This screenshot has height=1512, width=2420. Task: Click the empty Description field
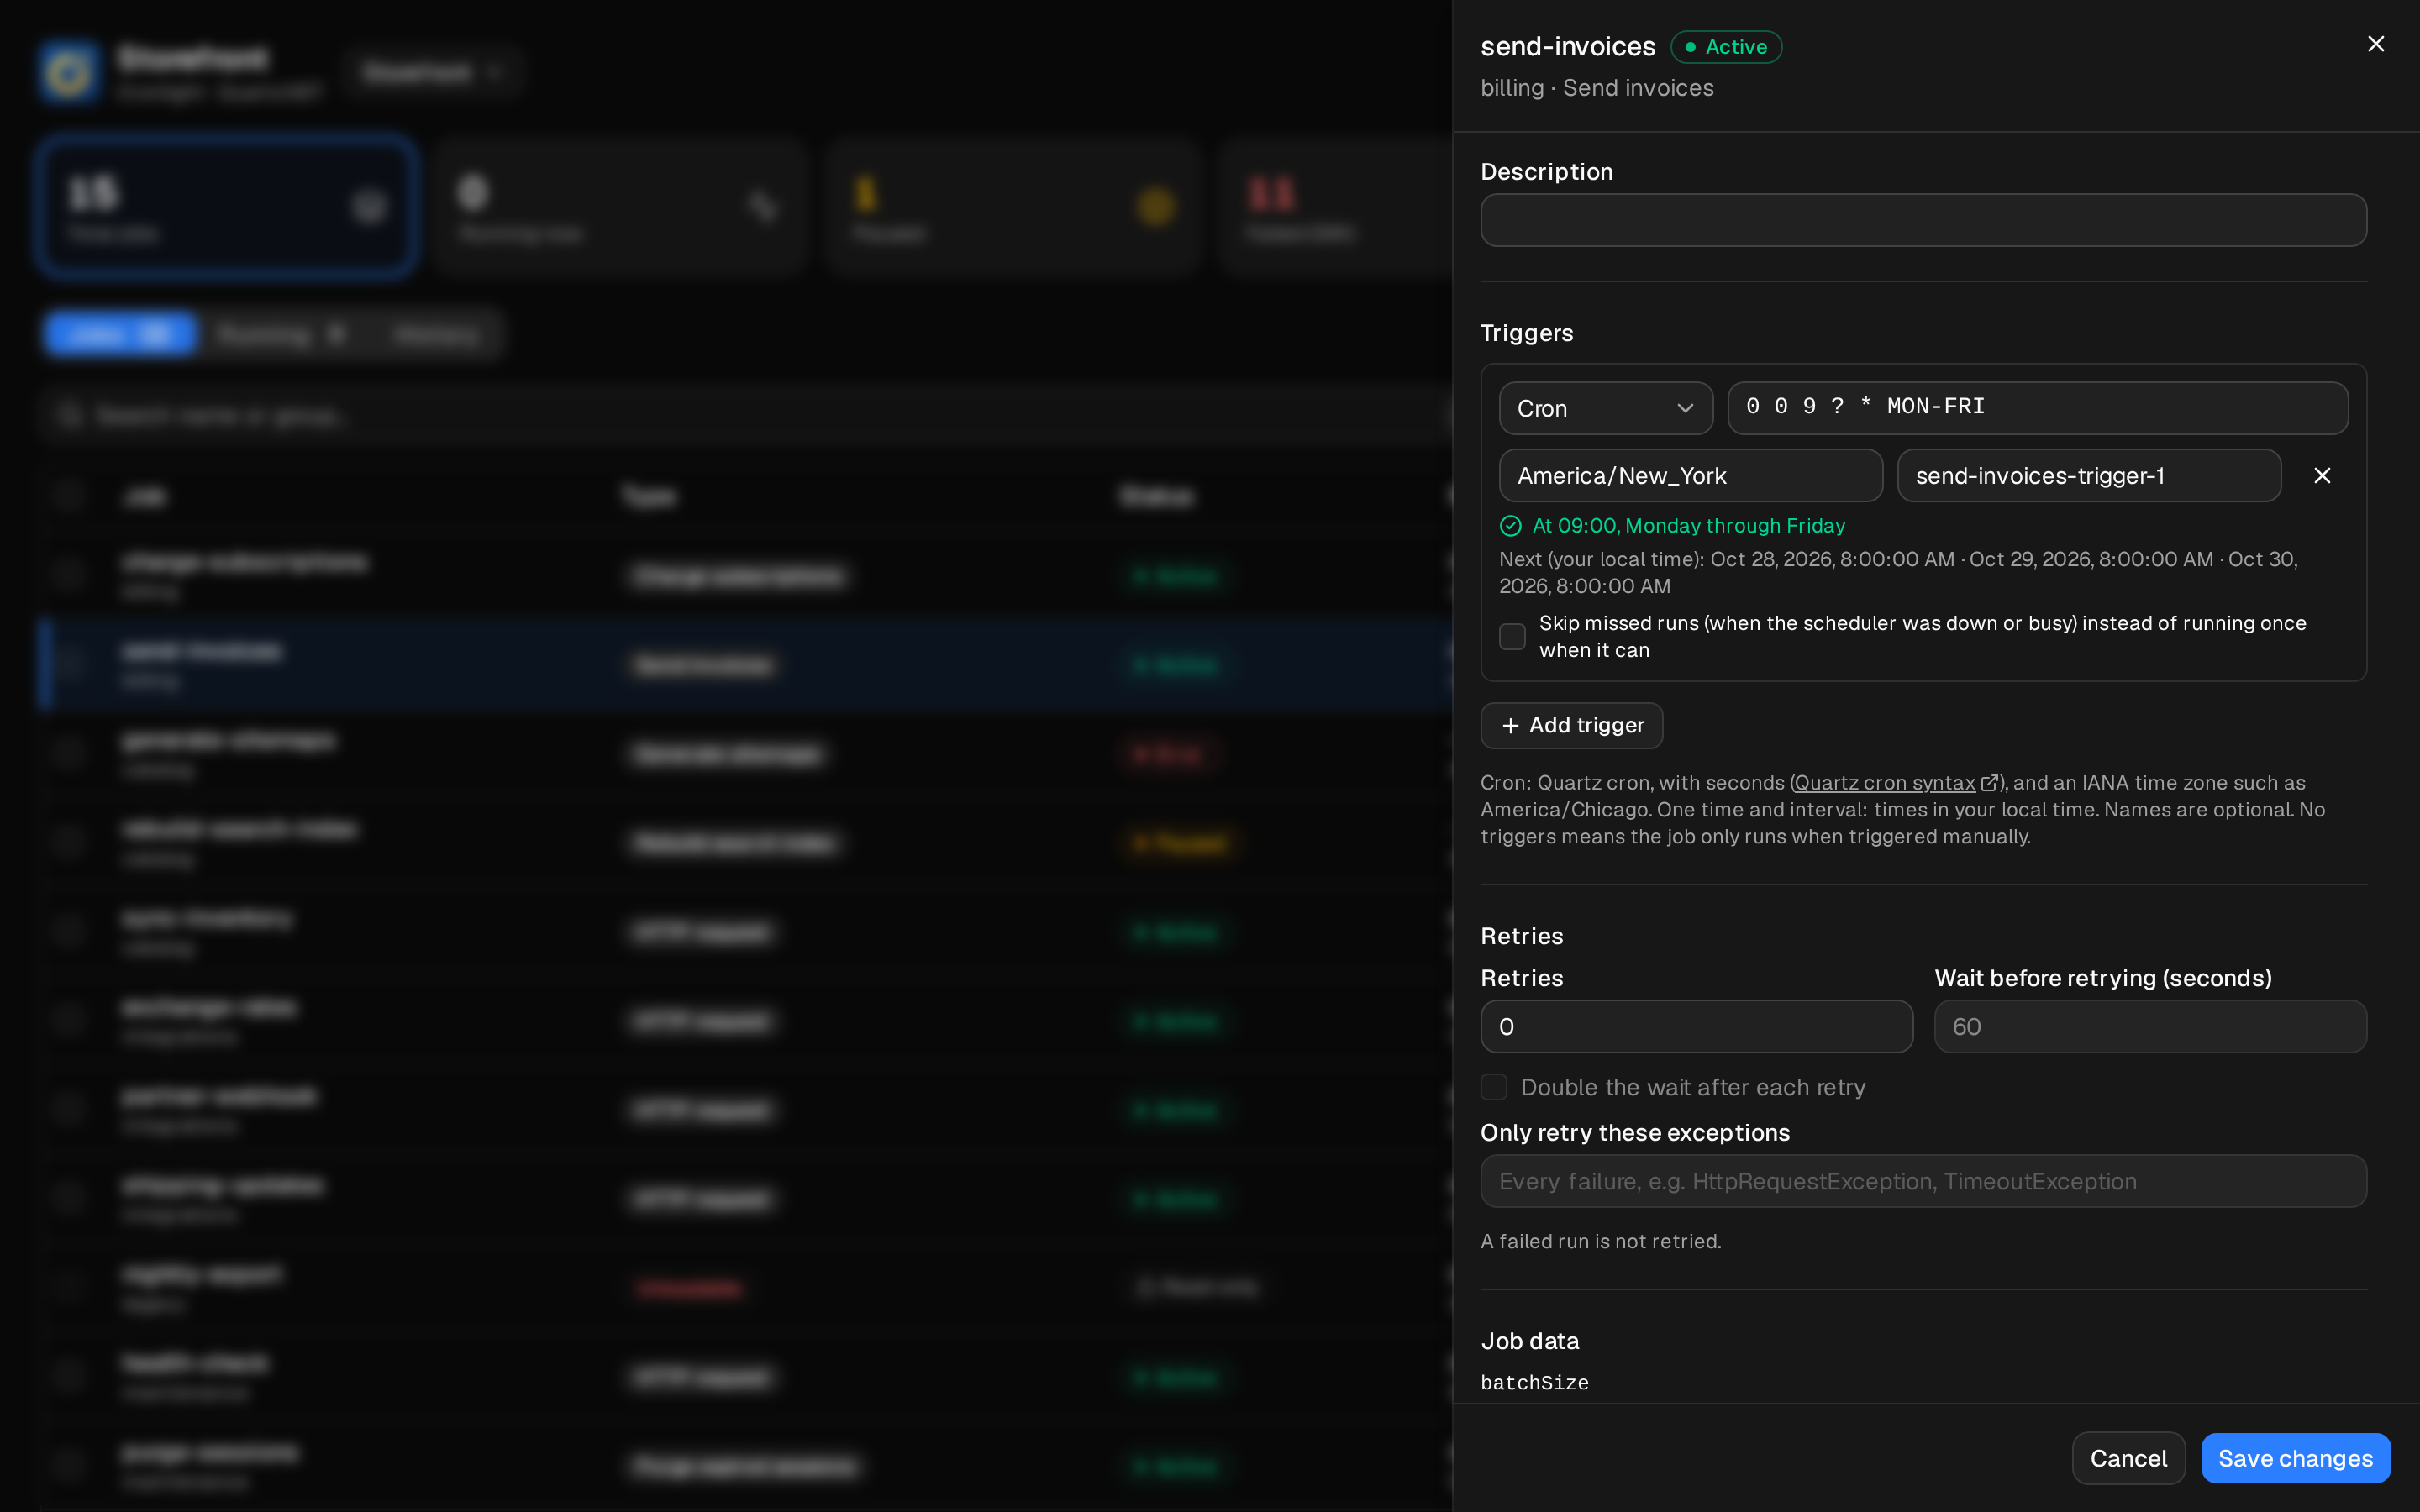(1923, 220)
